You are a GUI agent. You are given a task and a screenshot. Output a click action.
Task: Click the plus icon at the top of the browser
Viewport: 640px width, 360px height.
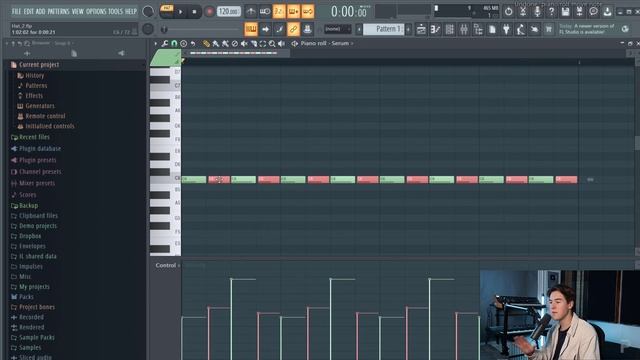(x=27, y=53)
